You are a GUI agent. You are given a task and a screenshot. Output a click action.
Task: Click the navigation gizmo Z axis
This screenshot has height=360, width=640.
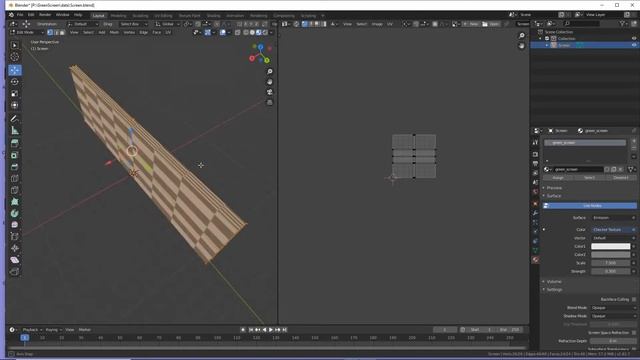pyautogui.click(x=260, y=47)
